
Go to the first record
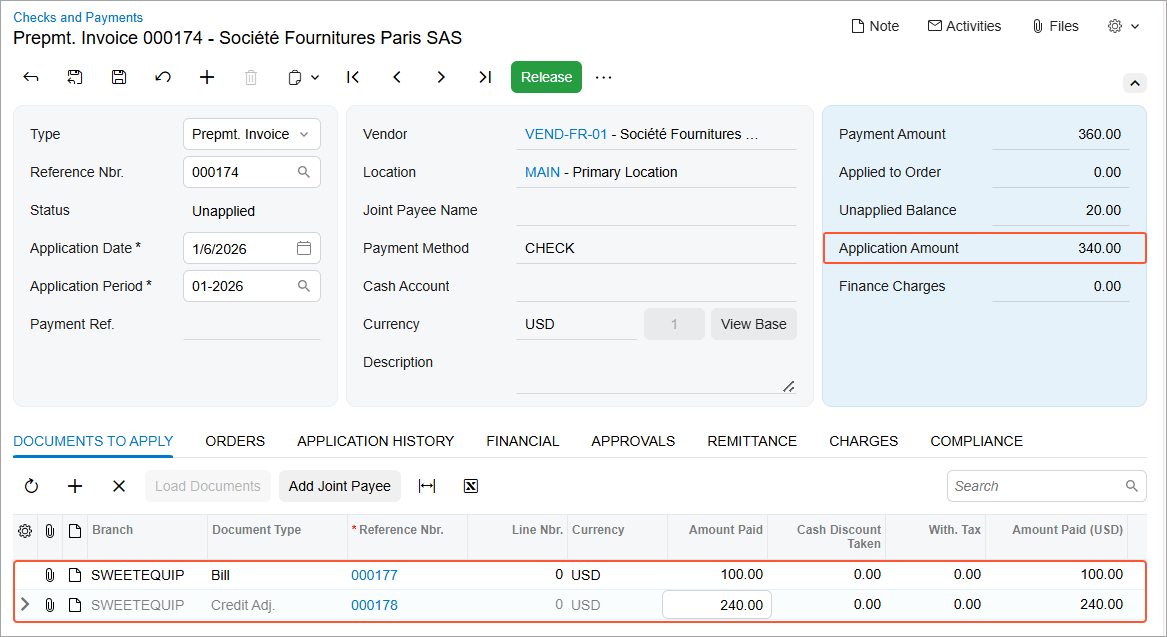[x=353, y=77]
